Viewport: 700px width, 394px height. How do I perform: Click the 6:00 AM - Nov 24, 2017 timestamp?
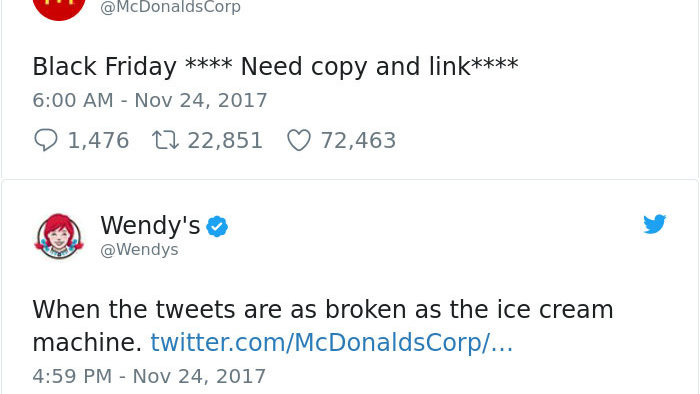click(150, 100)
